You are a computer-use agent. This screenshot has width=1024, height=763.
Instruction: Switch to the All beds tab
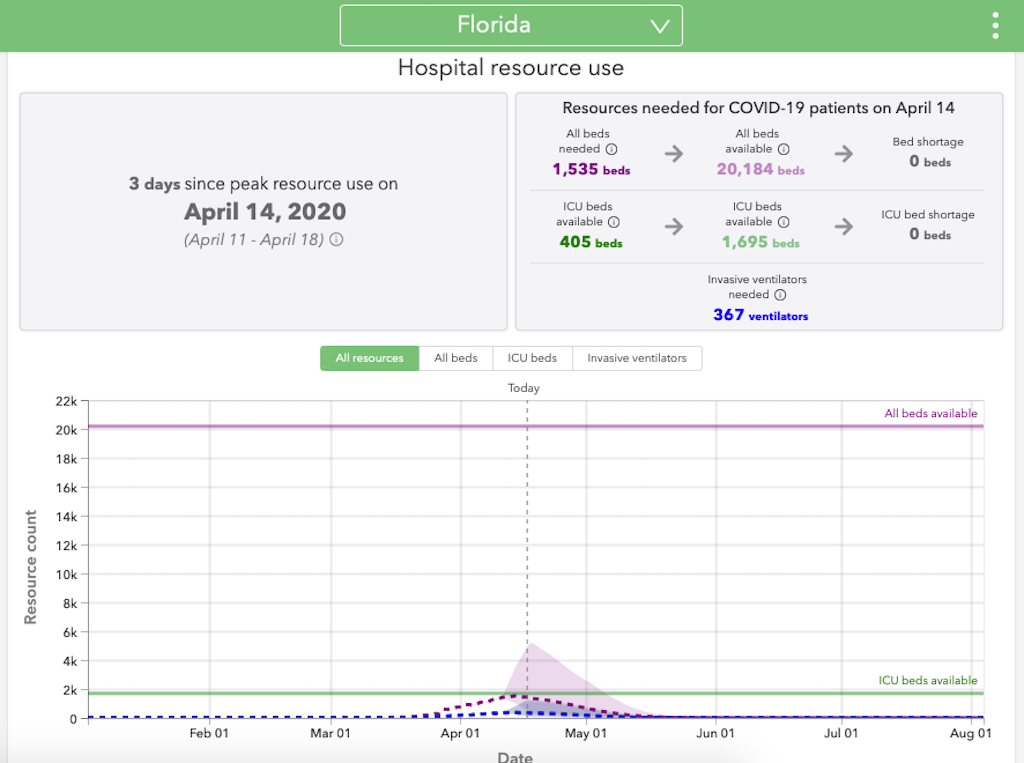[x=456, y=358]
